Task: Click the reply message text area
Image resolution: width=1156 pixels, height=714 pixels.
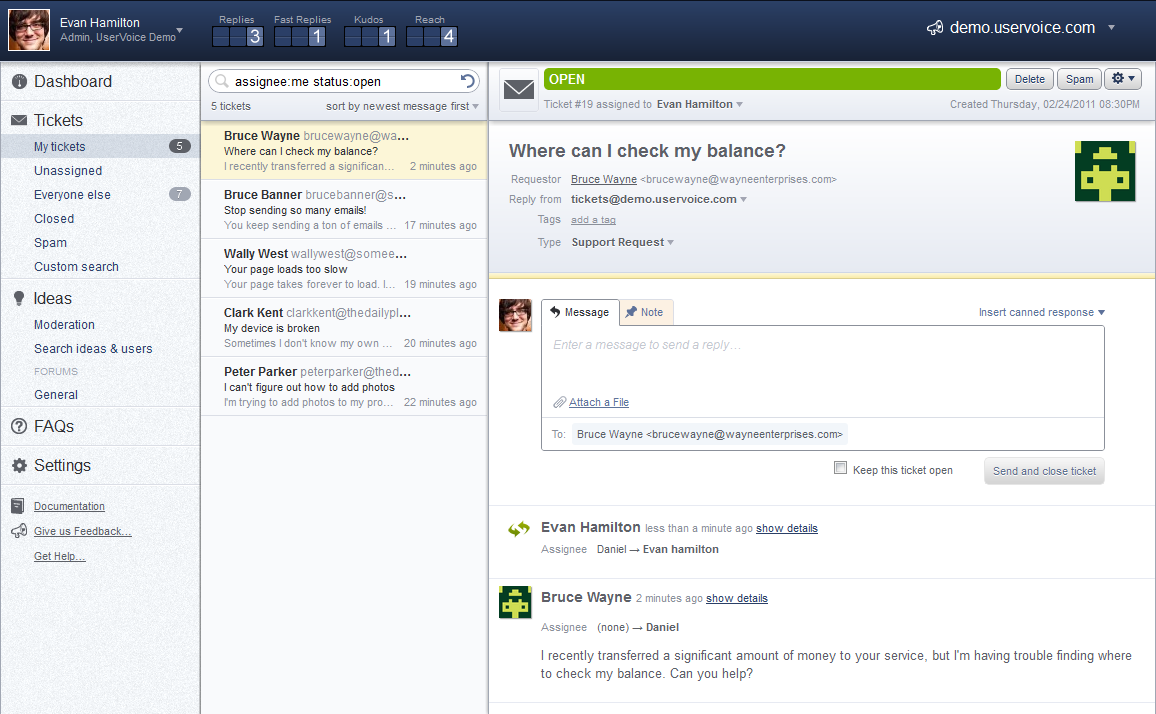Action: (x=822, y=360)
